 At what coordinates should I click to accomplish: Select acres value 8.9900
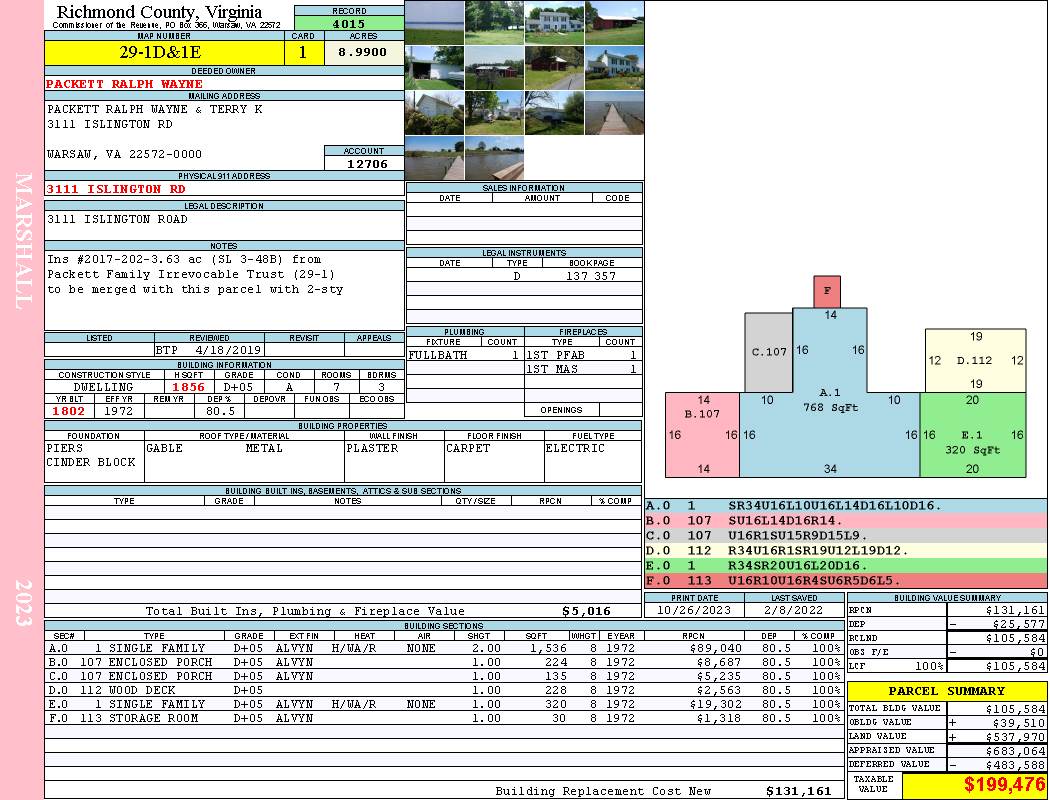coord(363,52)
